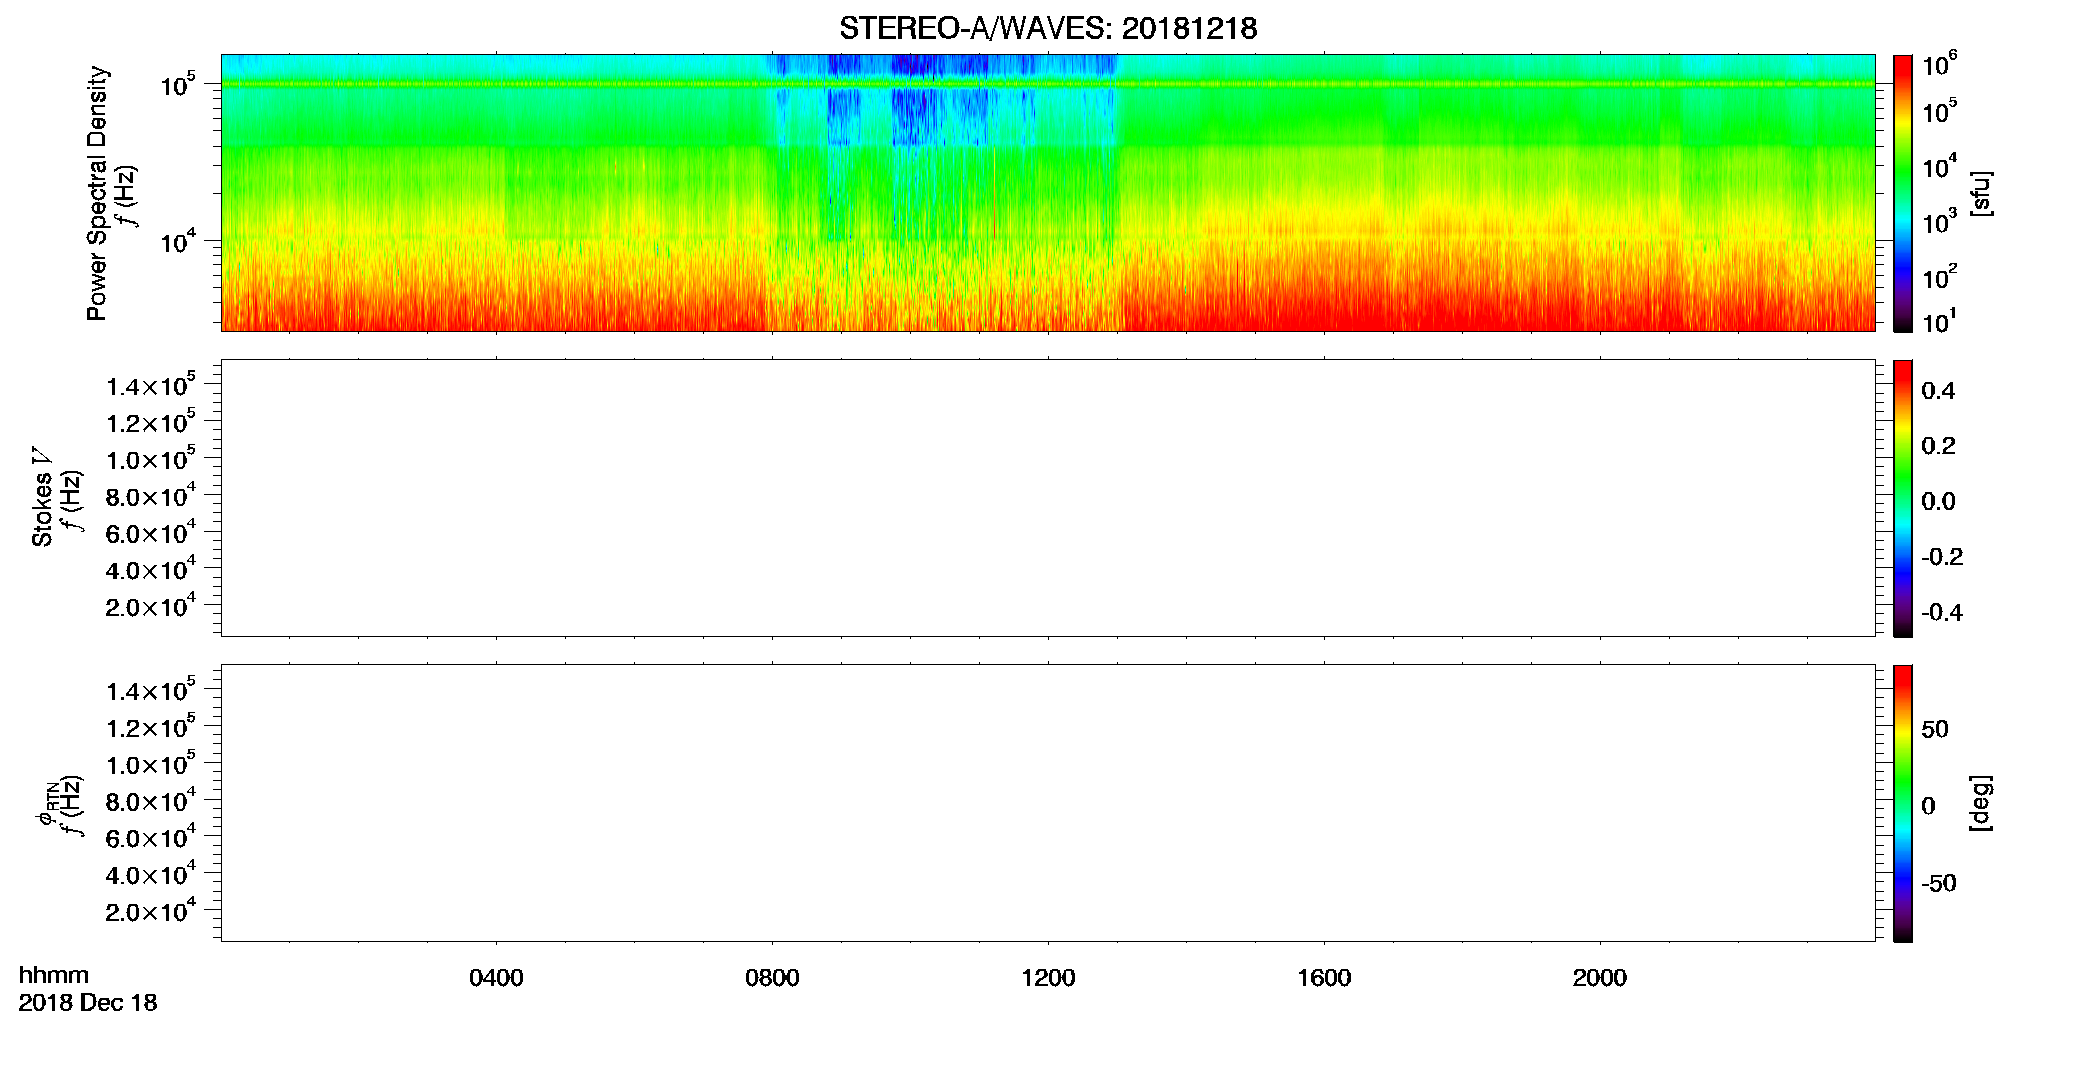
Task: Click the [deg] colorbar unit label
Action: (1981, 803)
